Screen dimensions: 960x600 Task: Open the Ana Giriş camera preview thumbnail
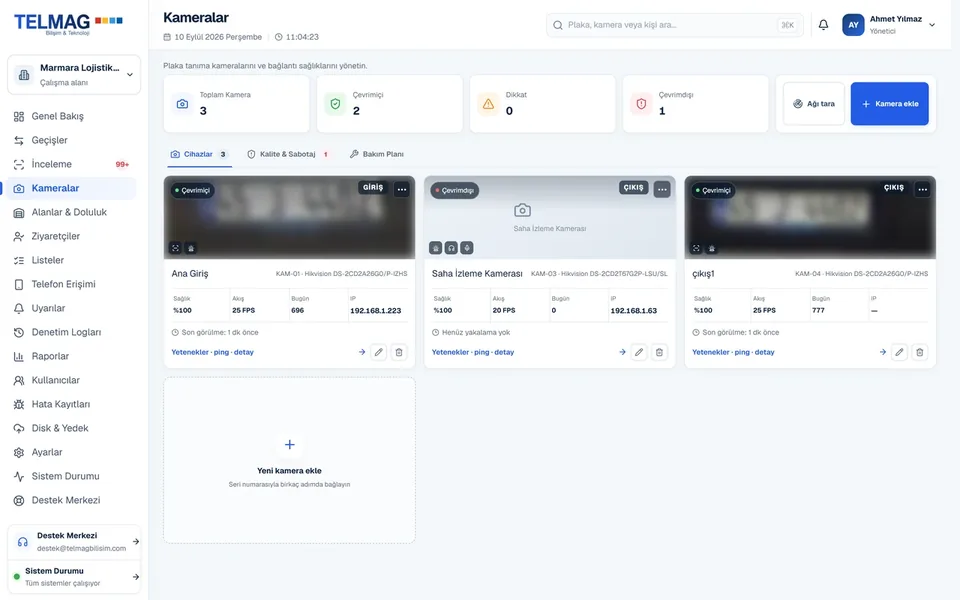click(290, 217)
